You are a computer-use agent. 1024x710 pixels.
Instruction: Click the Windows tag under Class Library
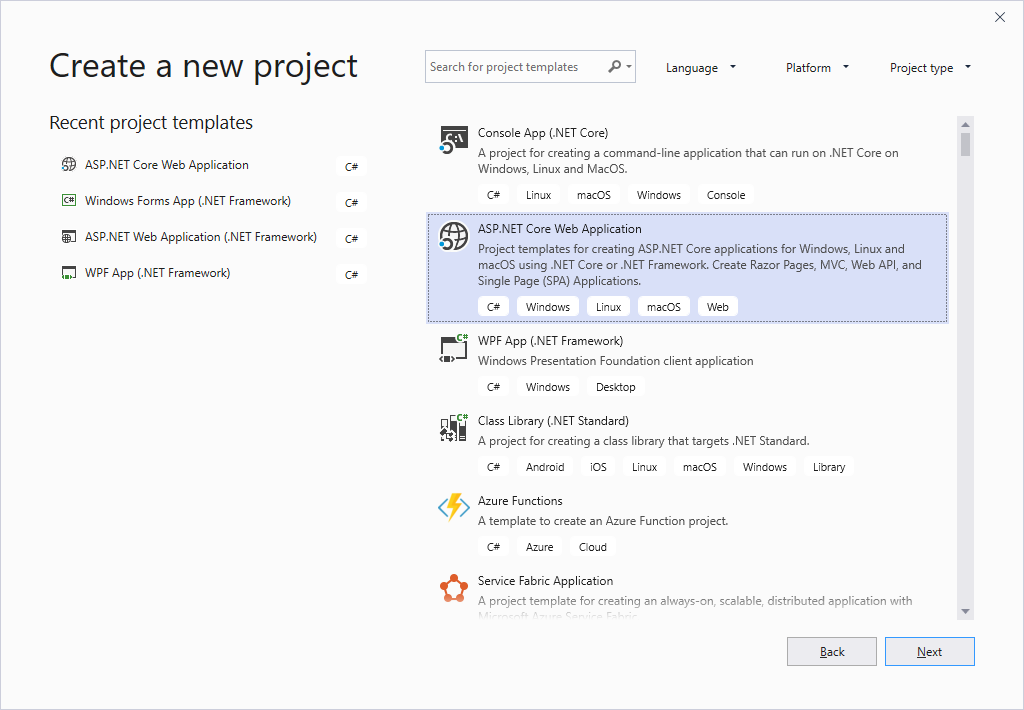pyautogui.click(x=765, y=467)
